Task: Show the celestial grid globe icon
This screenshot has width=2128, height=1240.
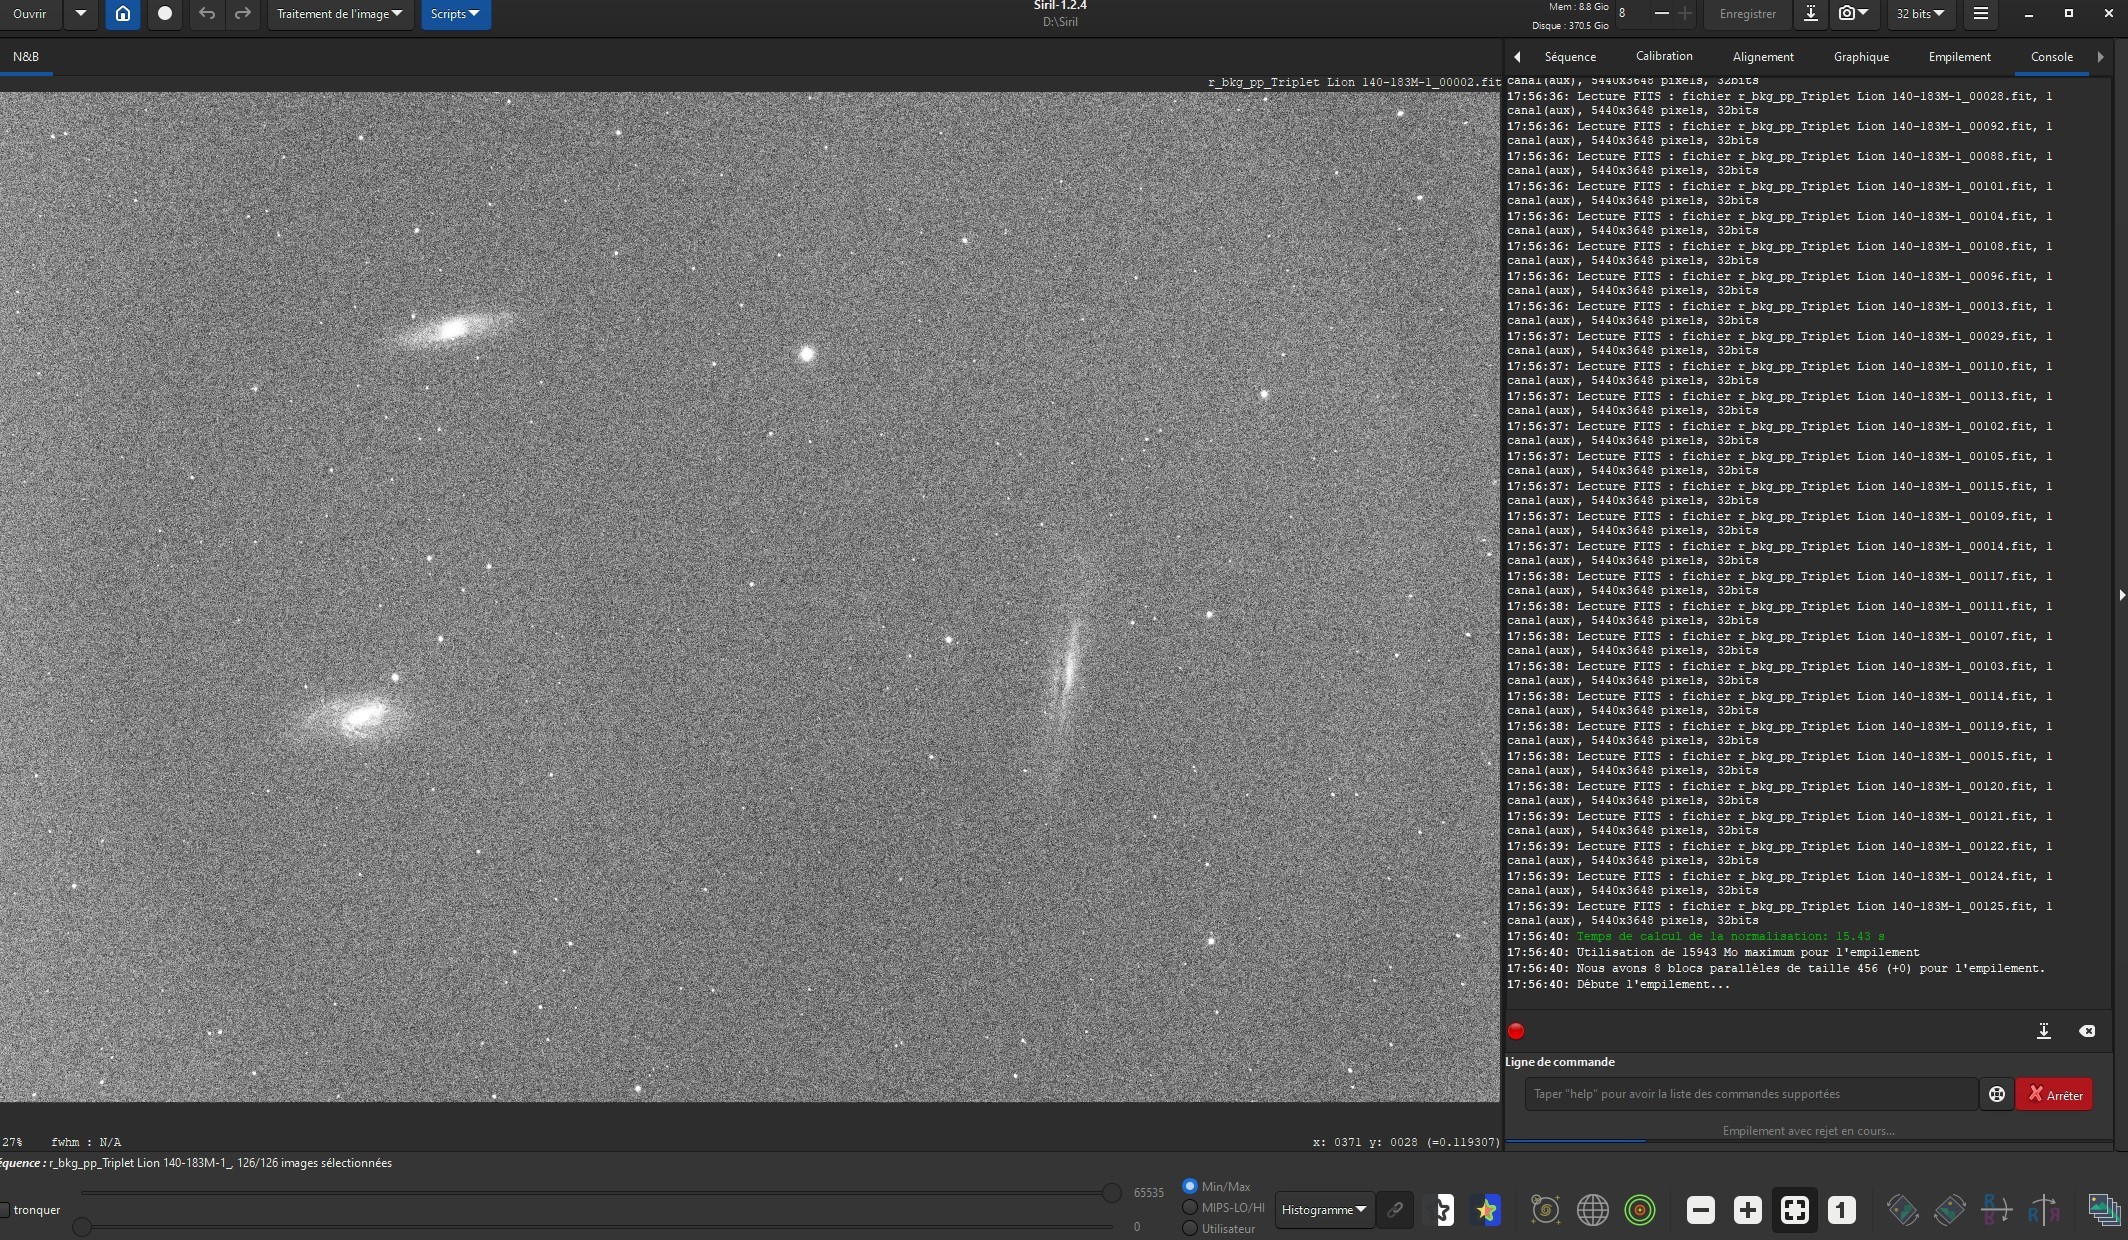Action: (1592, 1210)
